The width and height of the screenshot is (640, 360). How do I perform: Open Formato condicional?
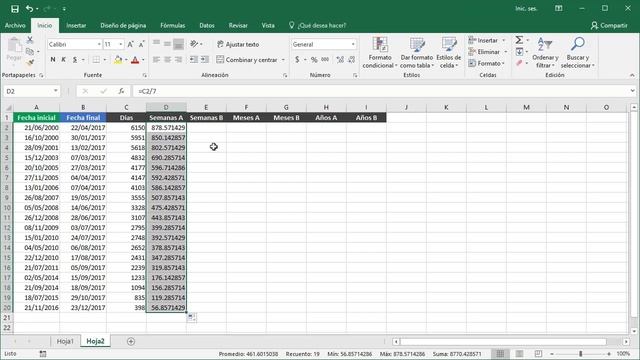click(x=380, y=53)
